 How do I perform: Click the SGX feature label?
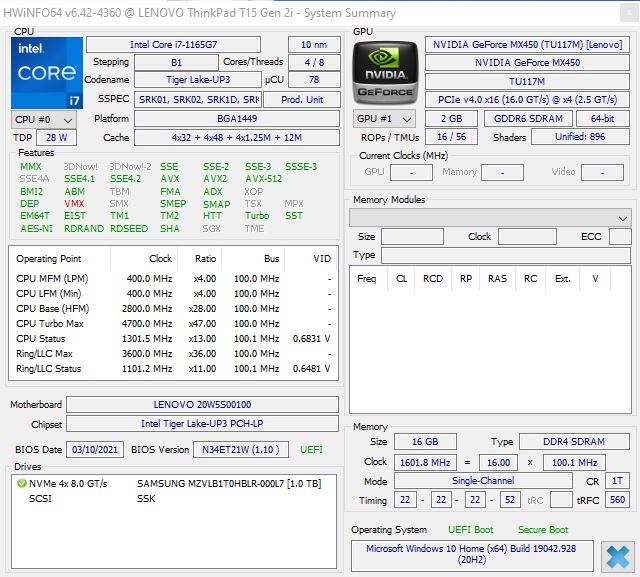pyautogui.click(x=211, y=229)
